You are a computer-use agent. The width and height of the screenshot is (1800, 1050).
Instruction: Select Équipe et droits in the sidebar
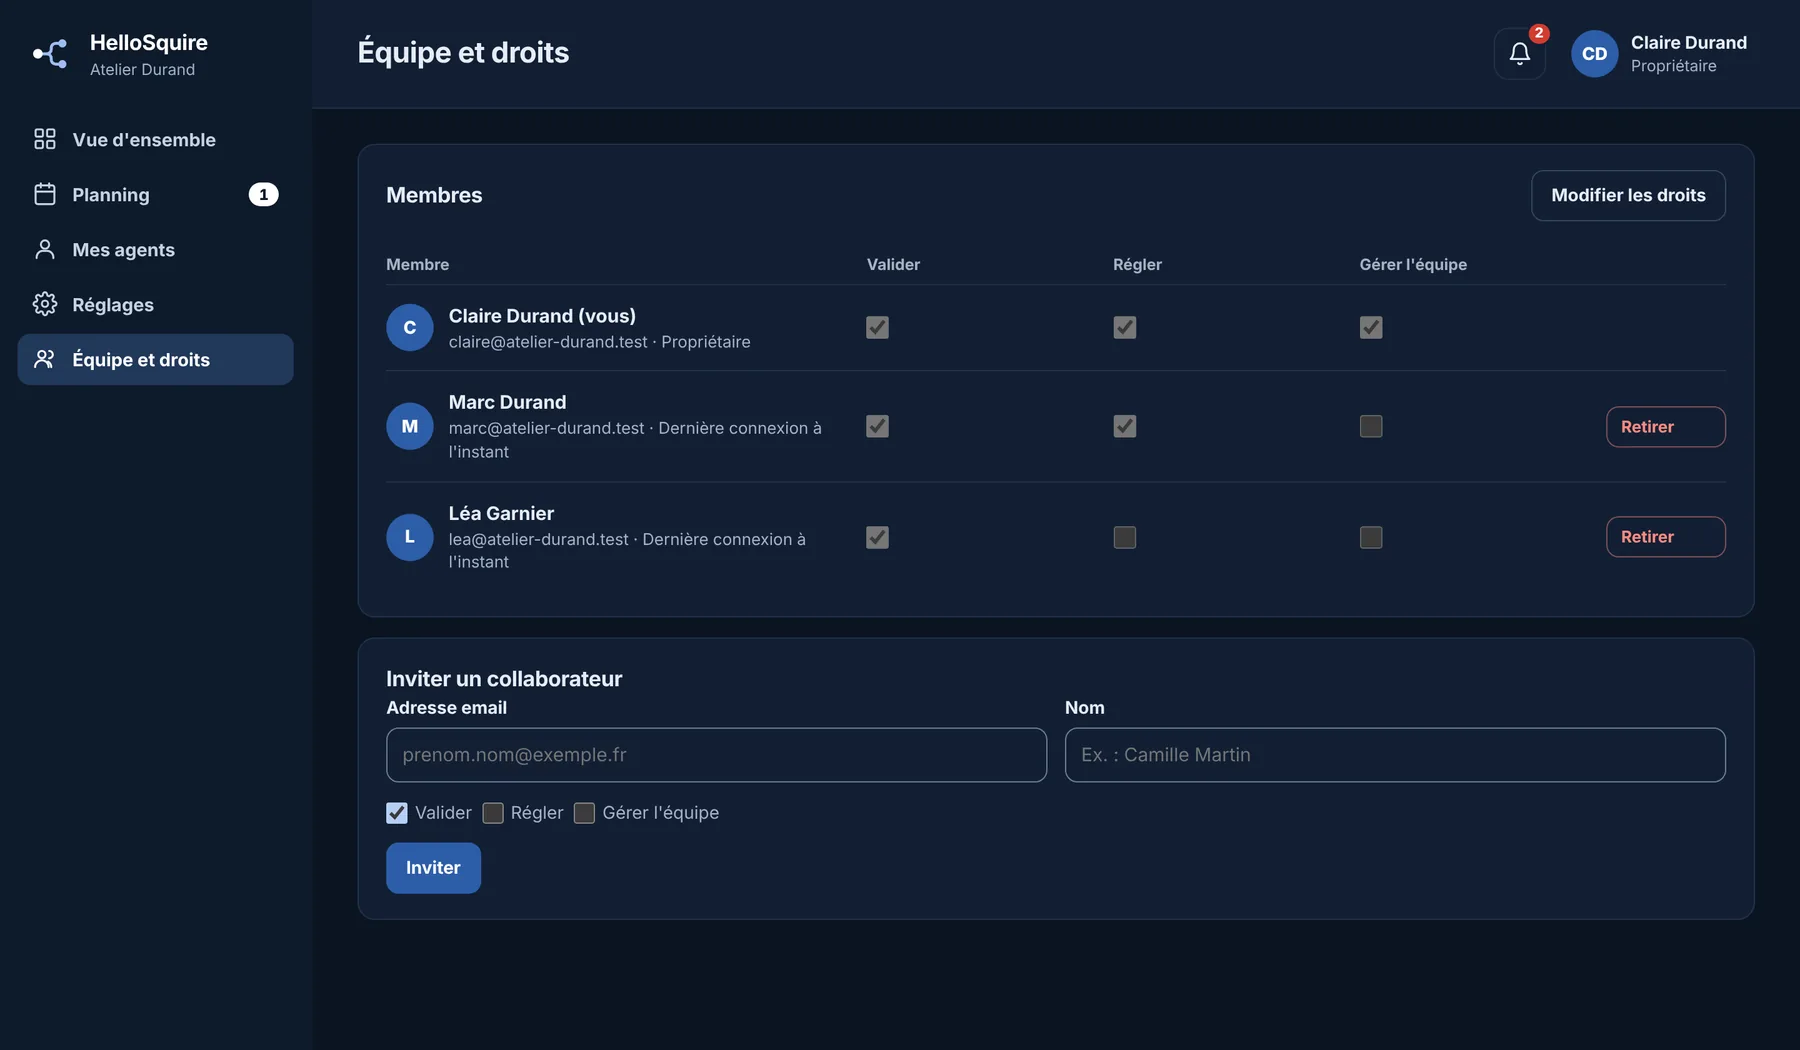point(155,359)
